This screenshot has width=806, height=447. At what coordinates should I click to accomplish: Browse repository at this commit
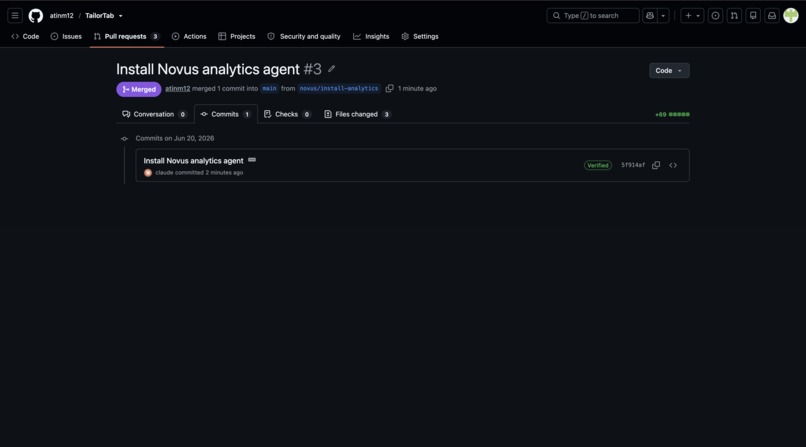673,165
